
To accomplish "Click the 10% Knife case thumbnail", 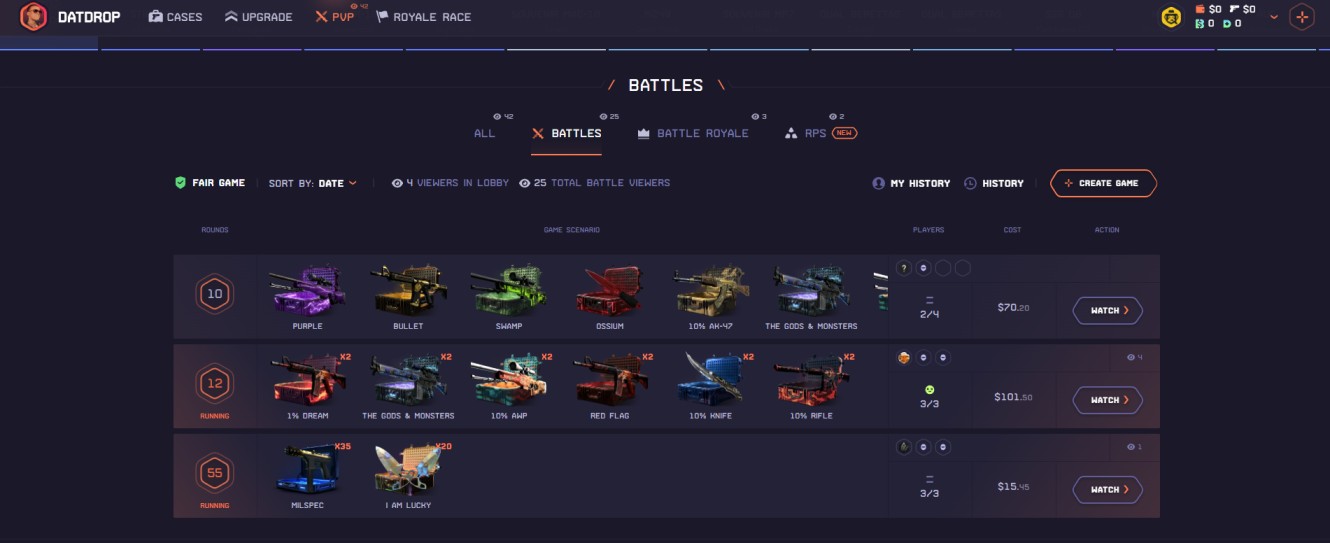I will coord(711,380).
